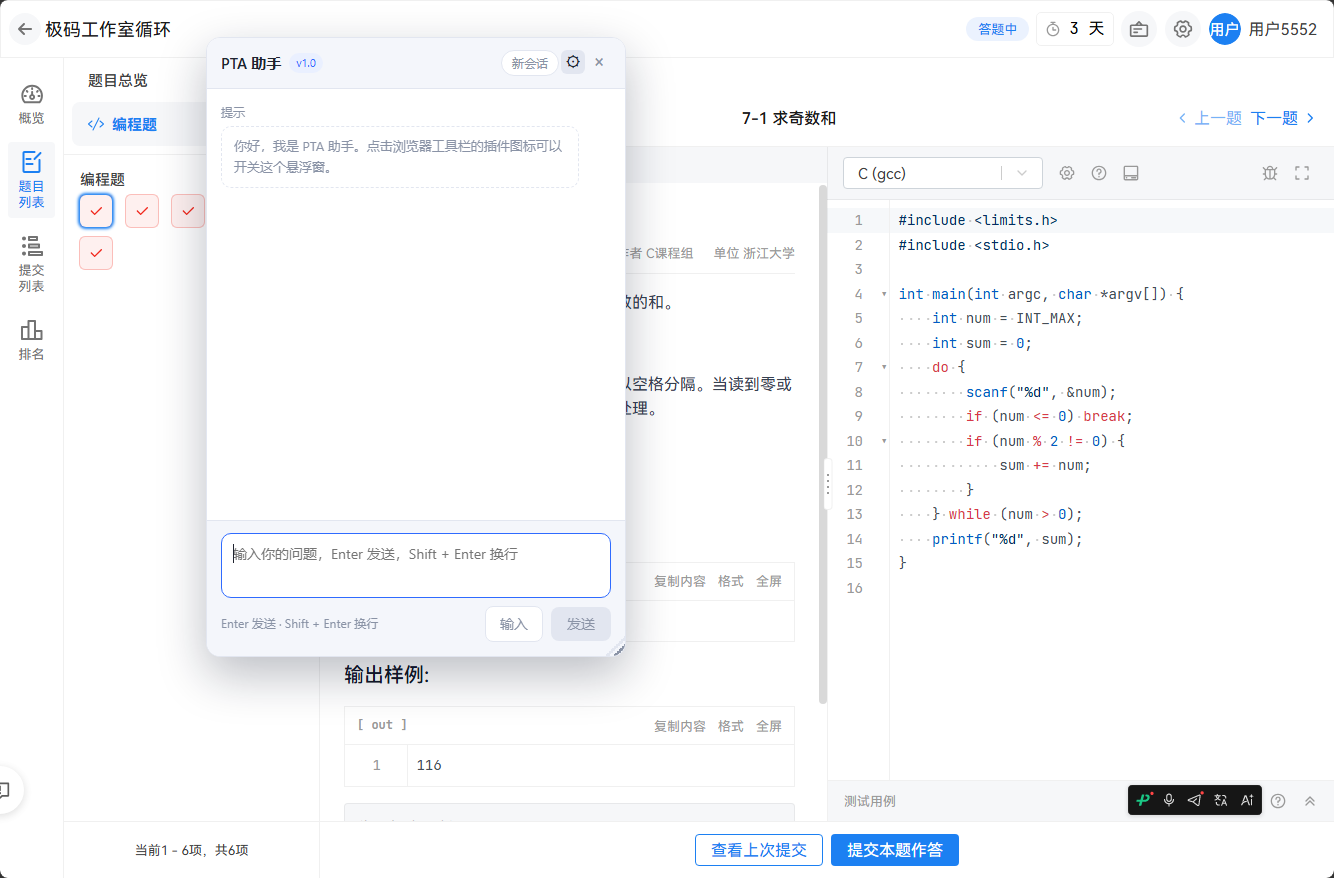Open the briefcase icon in the top bar

(1139, 29)
